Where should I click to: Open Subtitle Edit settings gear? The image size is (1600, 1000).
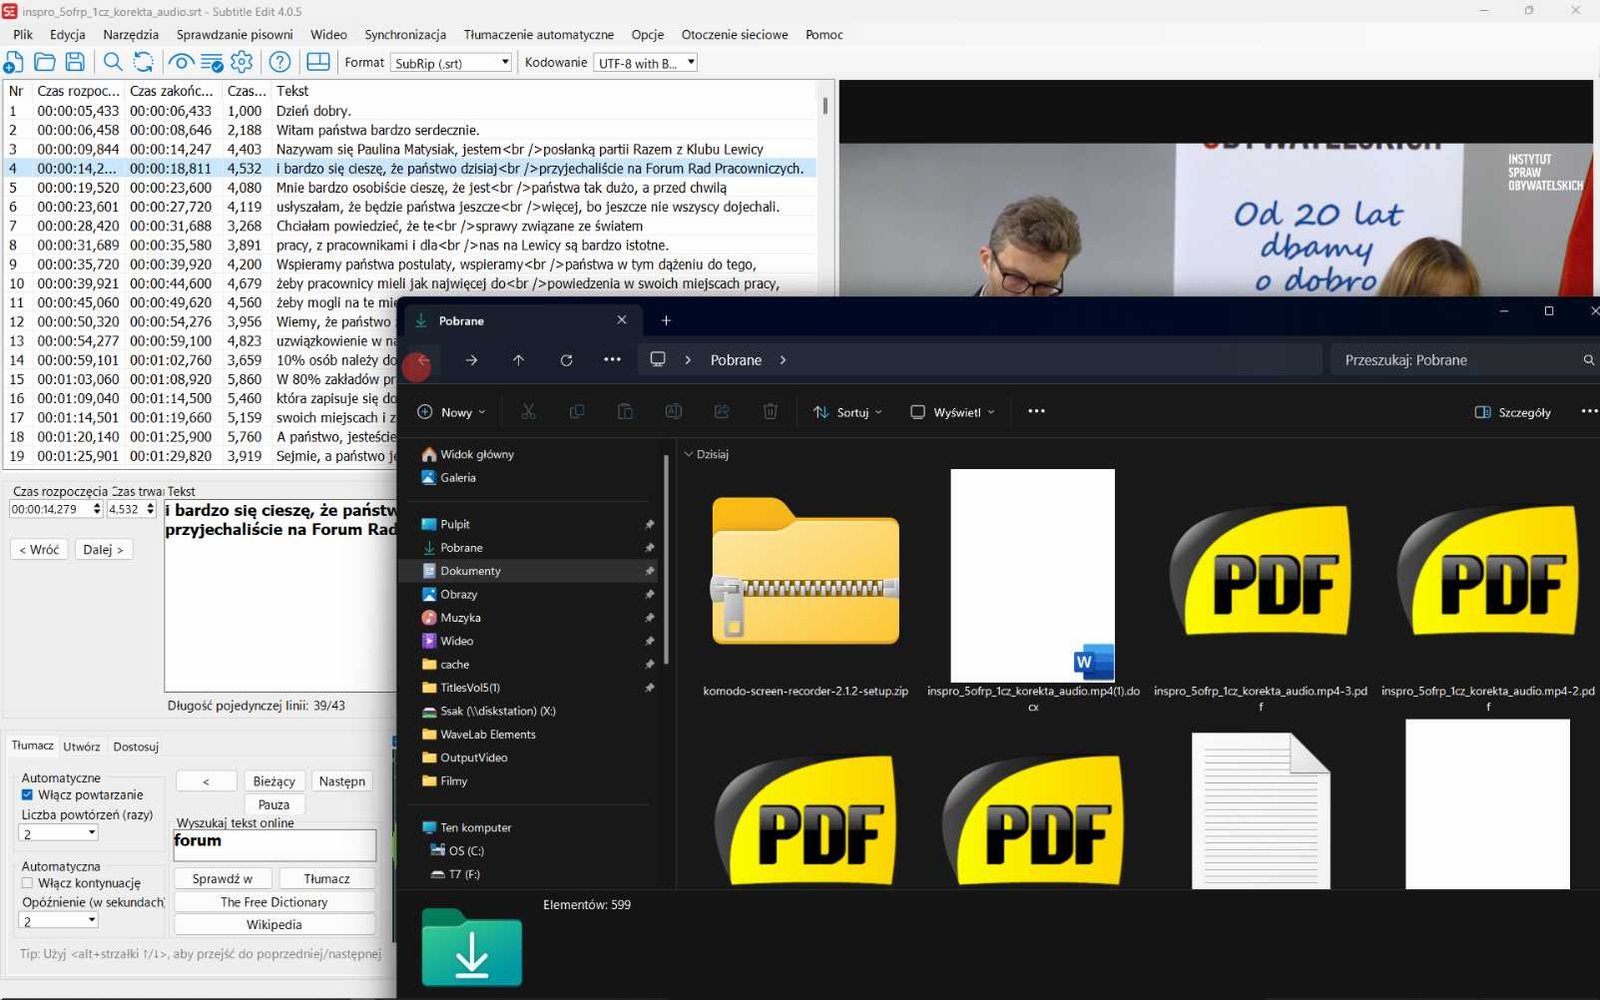click(242, 62)
